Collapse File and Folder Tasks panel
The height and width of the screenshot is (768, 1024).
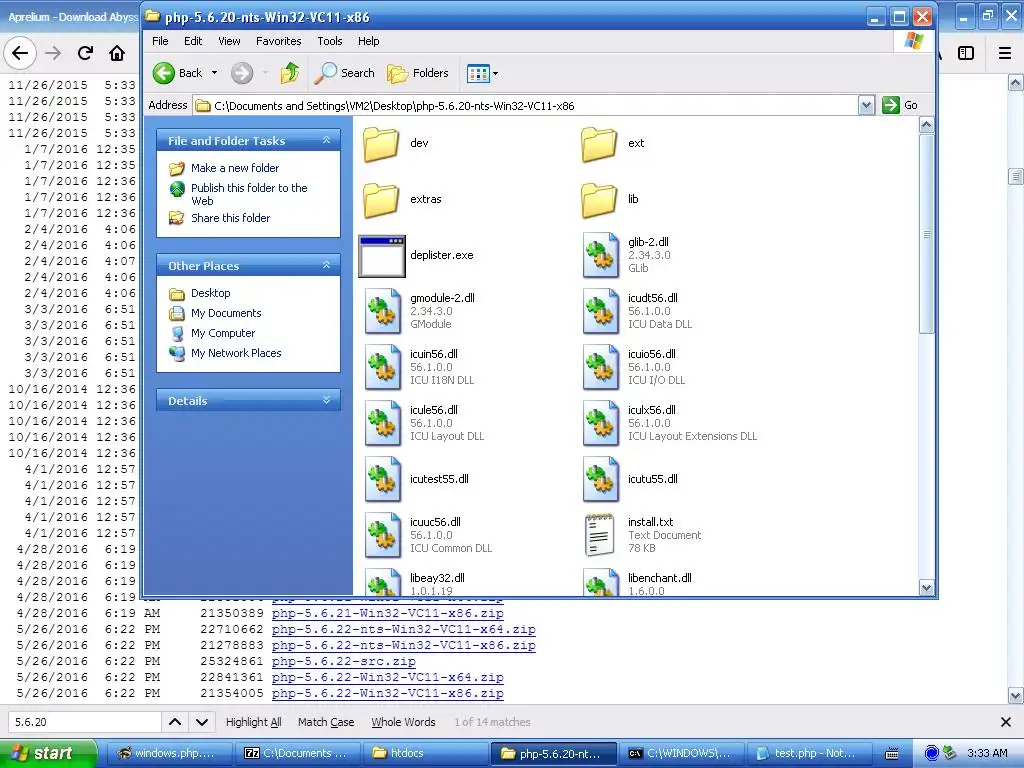pos(327,140)
